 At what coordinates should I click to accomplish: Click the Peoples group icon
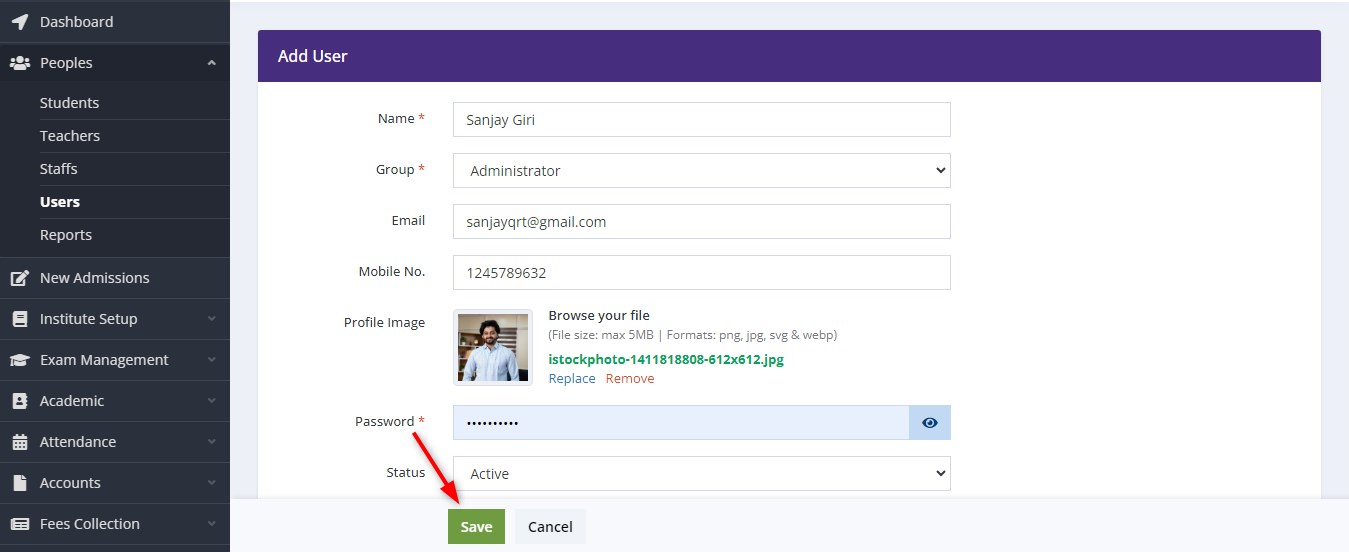pos(20,62)
